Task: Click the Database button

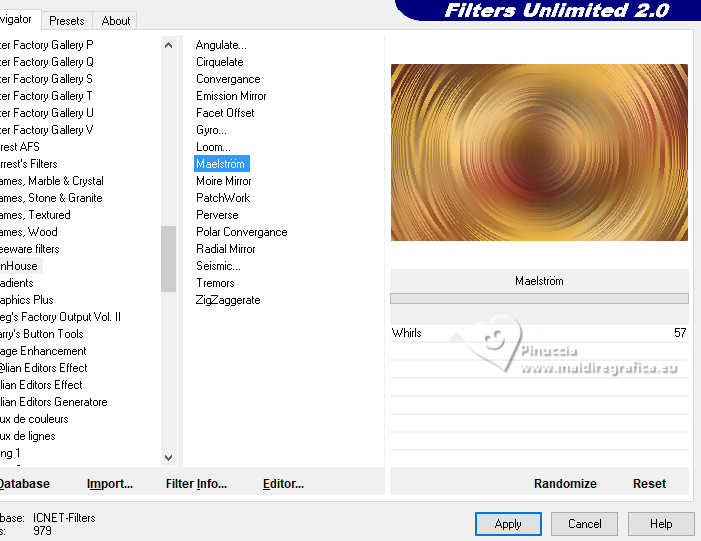Action: tap(25, 484)
